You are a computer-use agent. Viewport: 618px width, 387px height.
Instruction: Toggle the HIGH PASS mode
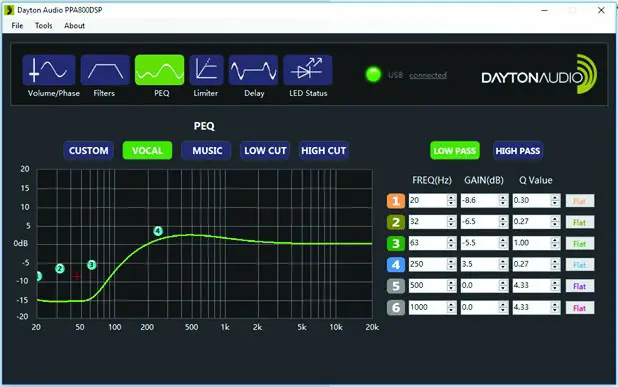click(518, 151)
